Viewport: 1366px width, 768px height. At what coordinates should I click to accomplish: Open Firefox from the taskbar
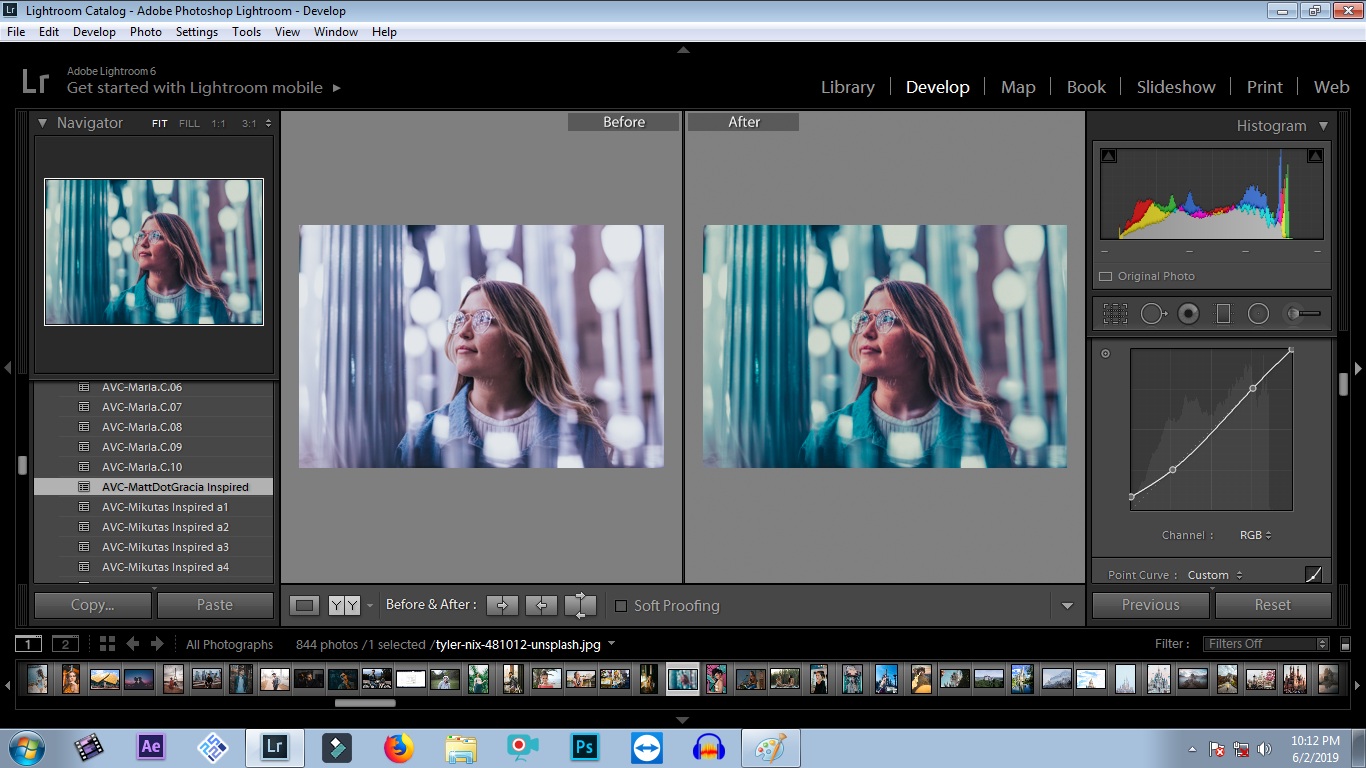[x=398, y=746]
